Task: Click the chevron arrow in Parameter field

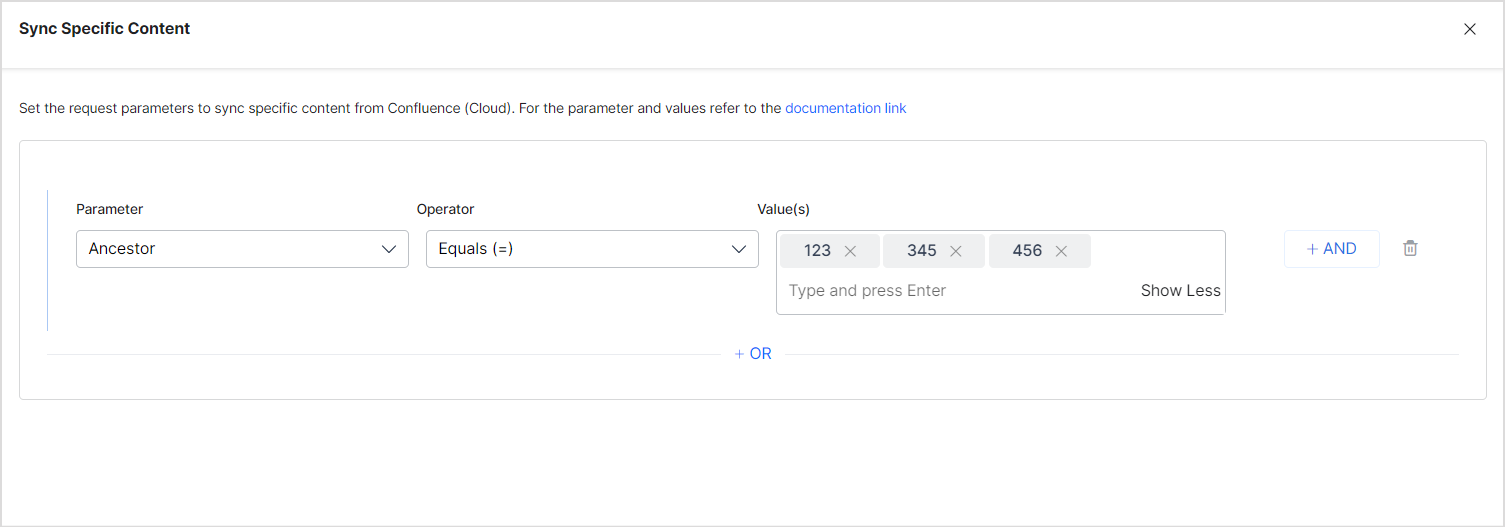Action: click(x=389, y=249)
